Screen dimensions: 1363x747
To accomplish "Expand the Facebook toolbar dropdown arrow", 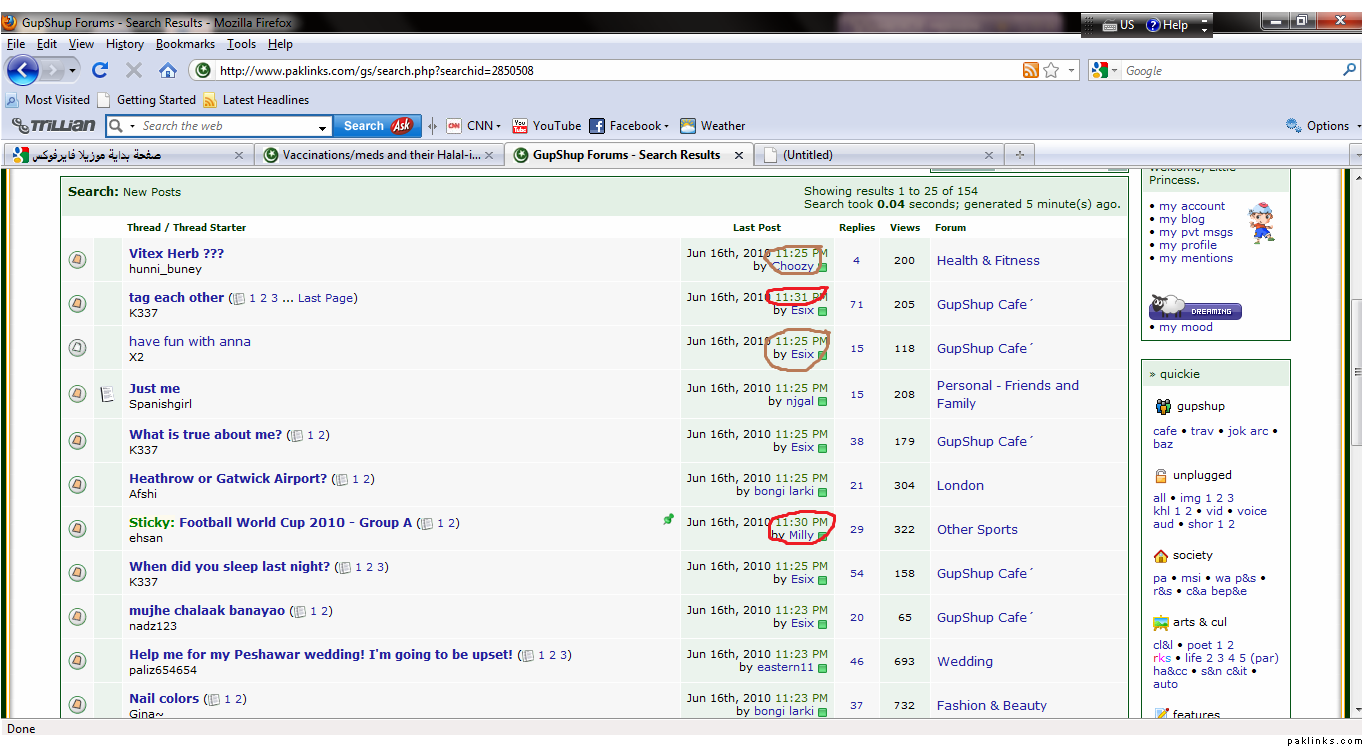I will pyautogui.click(x=667, y=127).
